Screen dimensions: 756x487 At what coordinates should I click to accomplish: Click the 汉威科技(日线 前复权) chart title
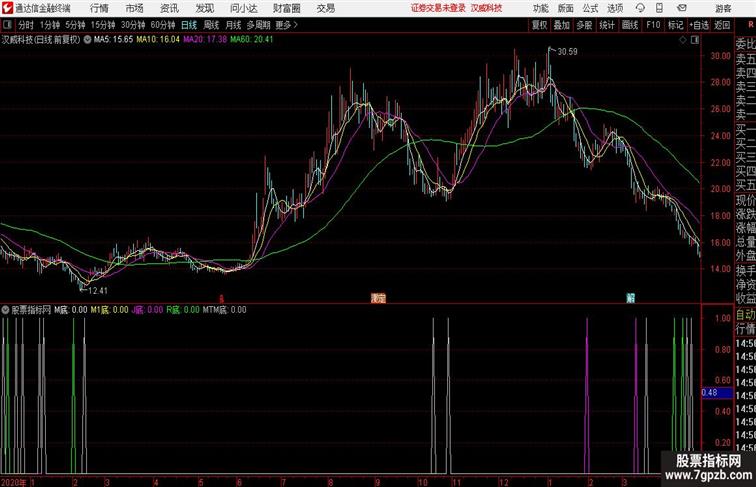pos(41,40)
